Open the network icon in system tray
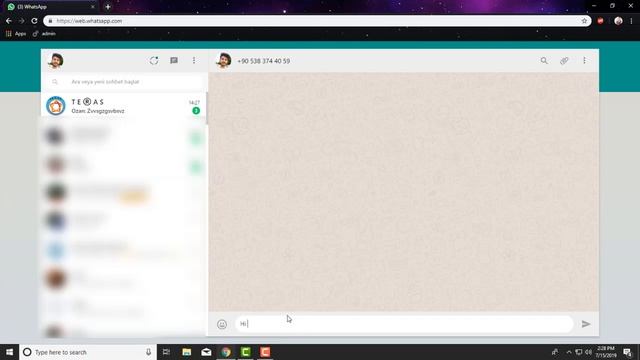Viewport: 640px width, 360px height. (x=578, y=352)
